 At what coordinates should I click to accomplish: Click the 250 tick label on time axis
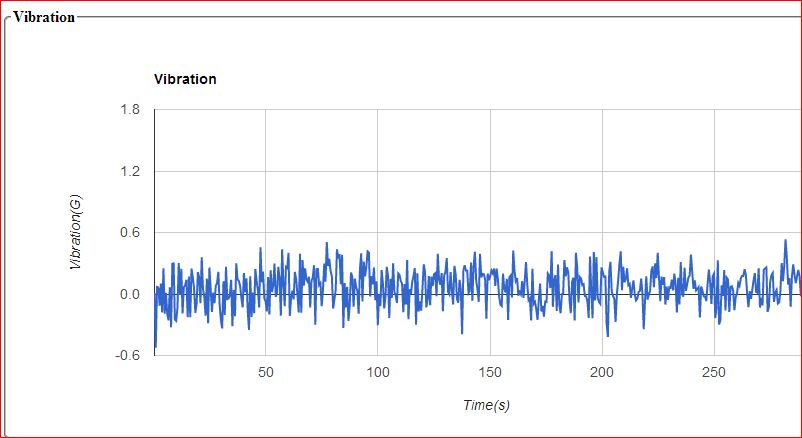714,373
